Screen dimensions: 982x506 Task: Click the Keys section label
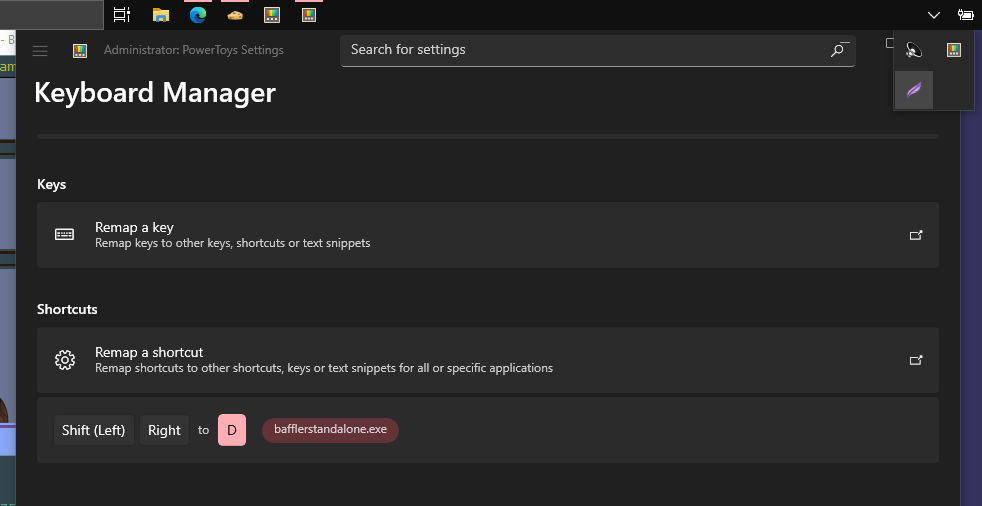click(x=51, y=185)
